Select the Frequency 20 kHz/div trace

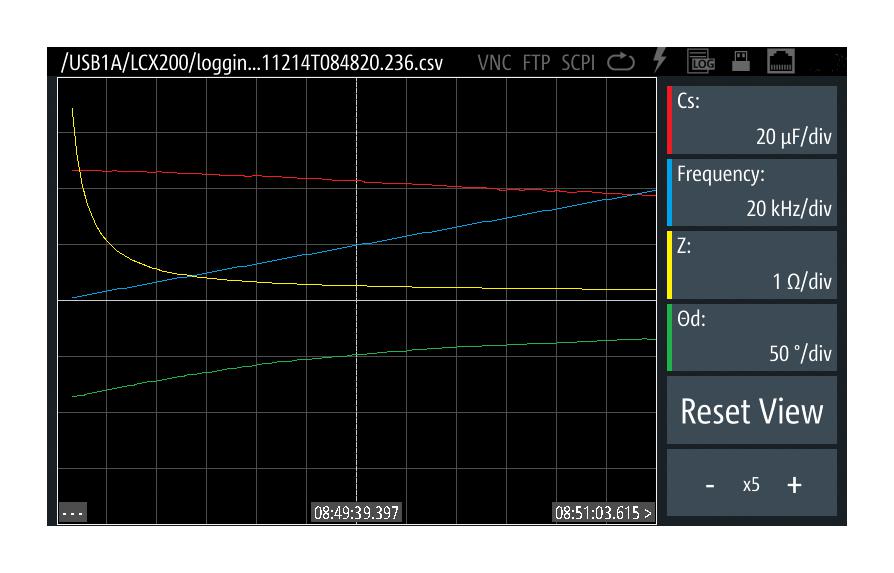click(x=752, y=192)
